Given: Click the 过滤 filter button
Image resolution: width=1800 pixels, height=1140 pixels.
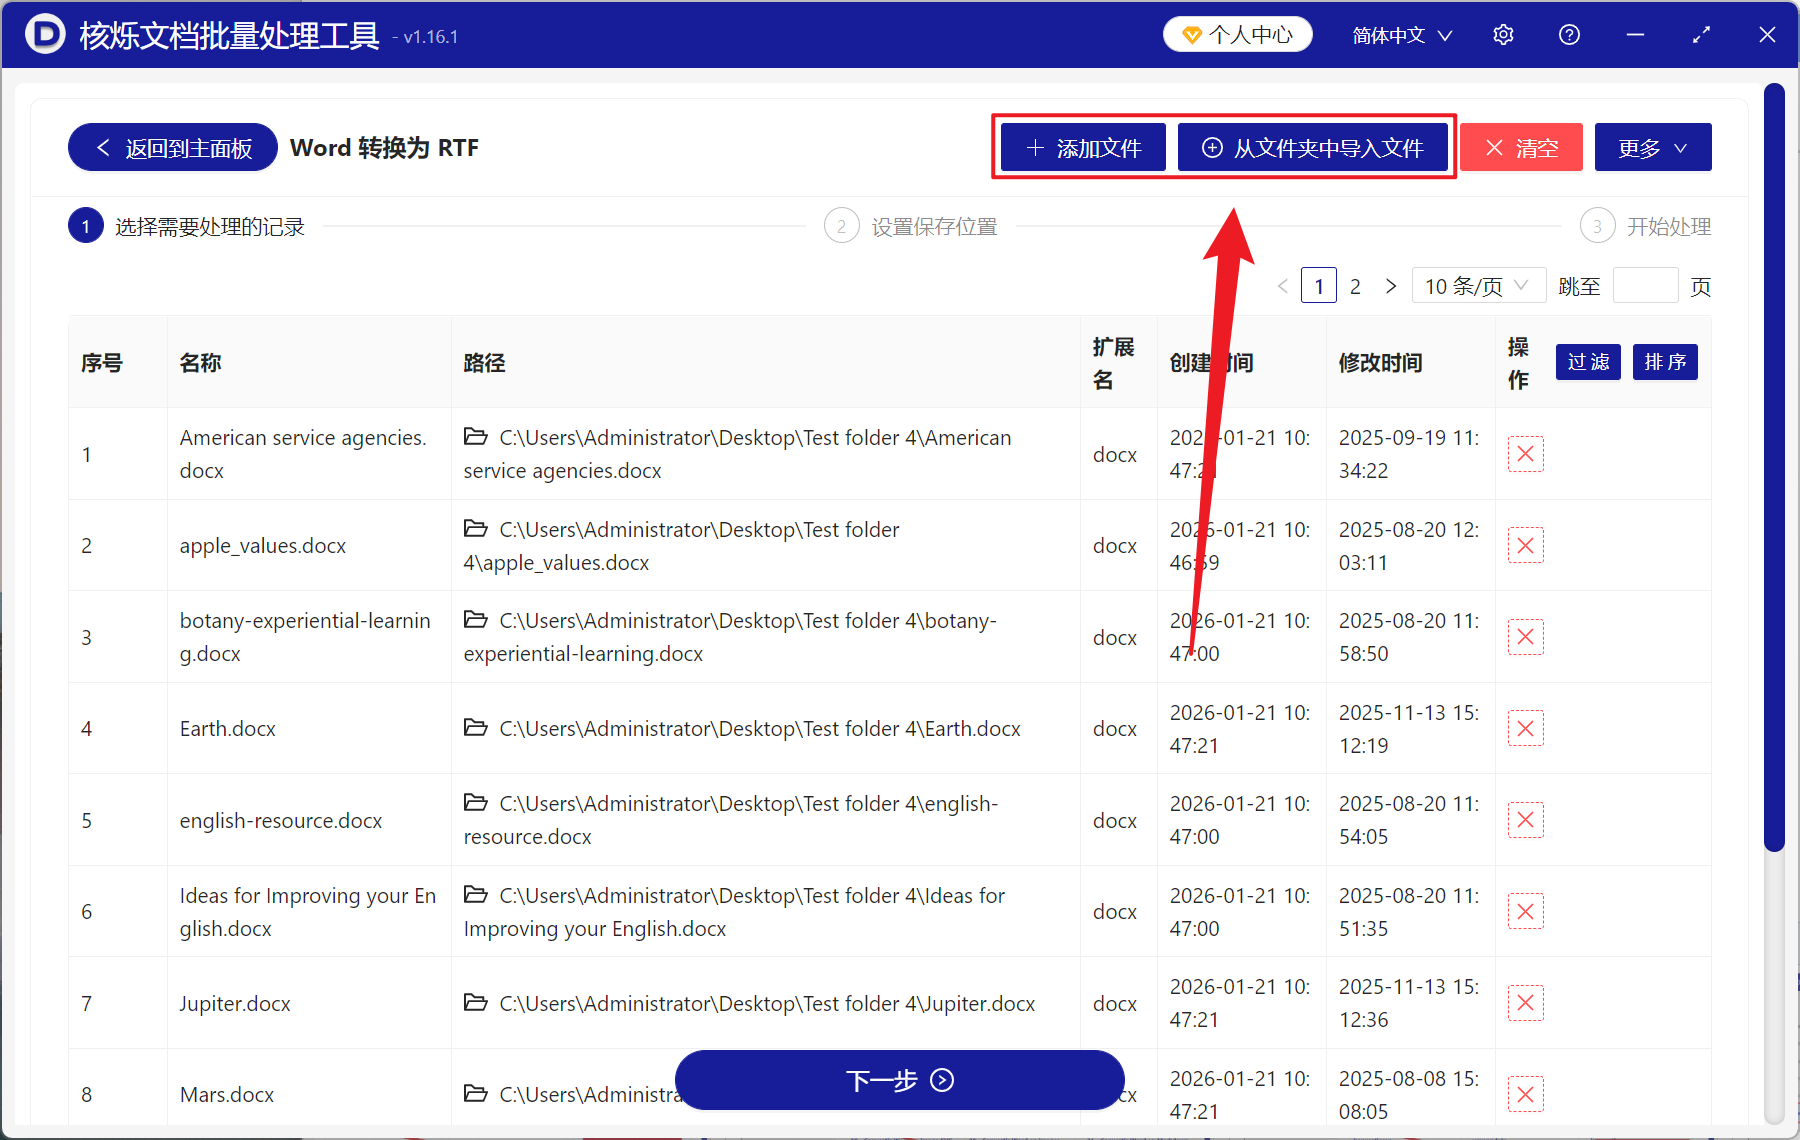Looking at the screenshot, I should [1587, 362].
